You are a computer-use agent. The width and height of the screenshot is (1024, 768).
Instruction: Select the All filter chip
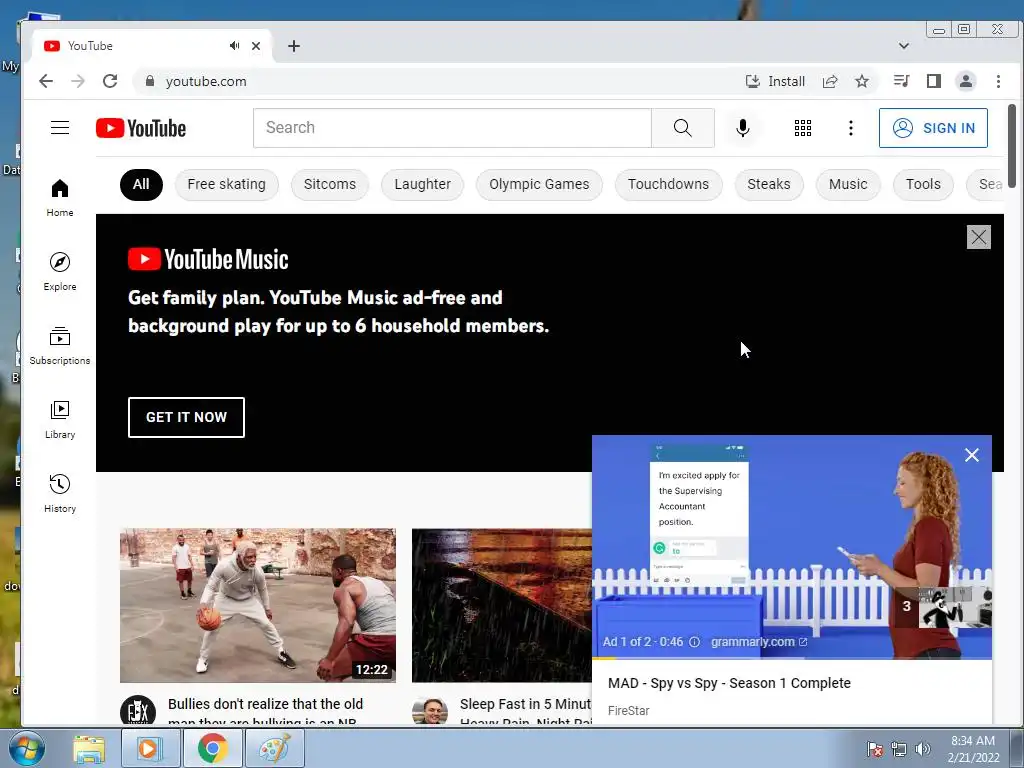coord(141,184)
